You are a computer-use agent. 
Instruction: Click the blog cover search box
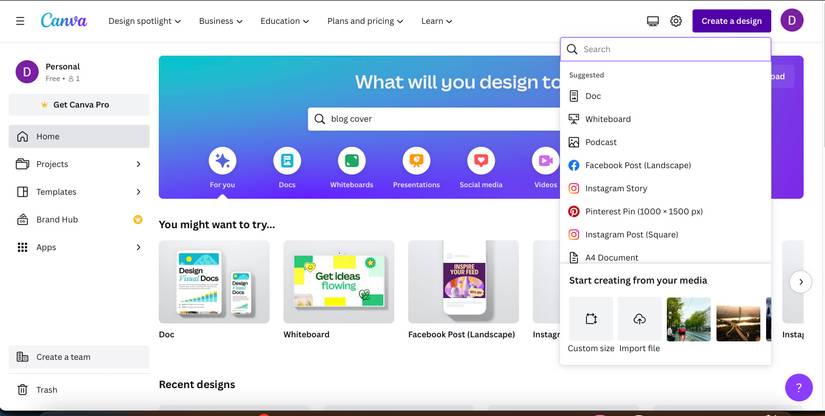click(434, 119)
